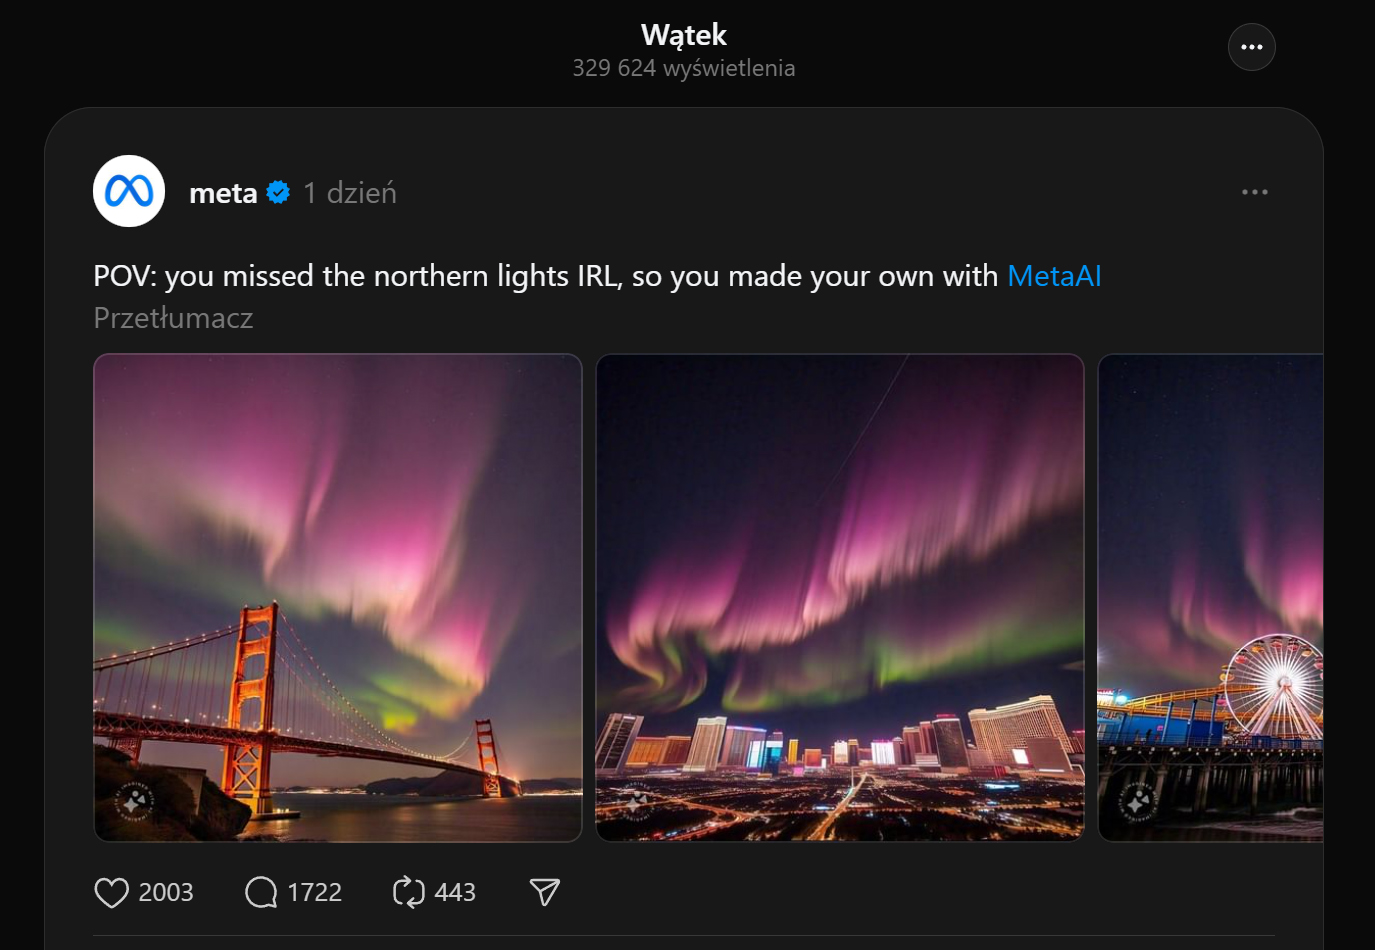This screenshot has height=950, width=1375.
Task: Click the 329 624 wyświetlenia views text
Action: click(684, 68)
